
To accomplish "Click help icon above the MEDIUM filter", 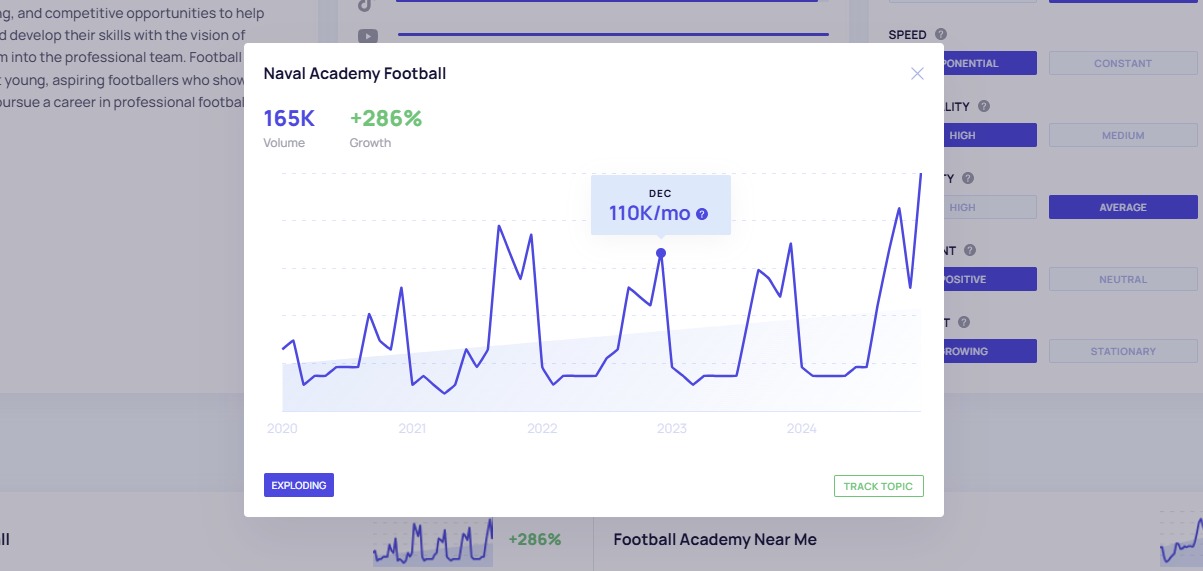I will 984,106.
